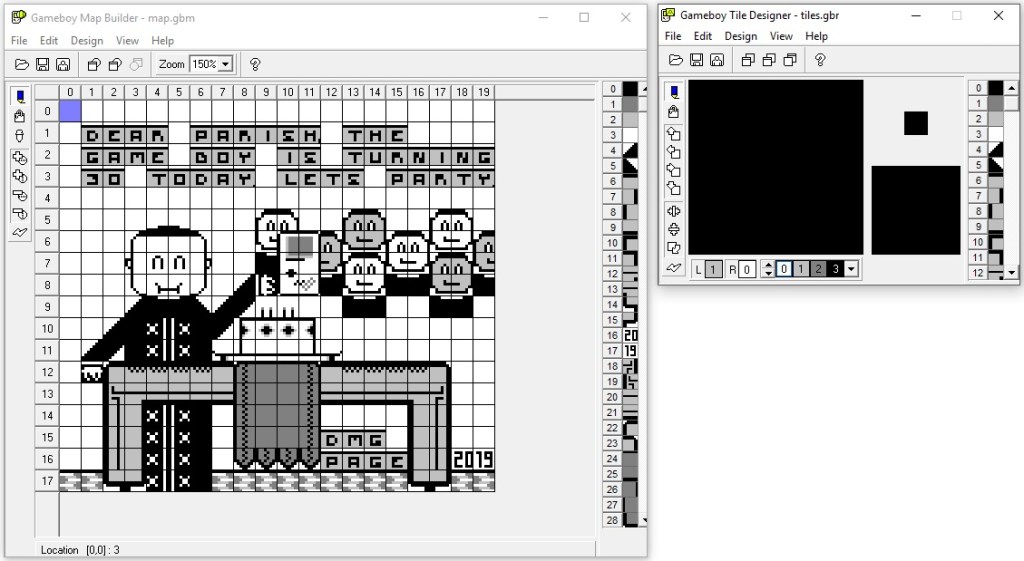Viewport: 1024px width, 561px height.
Task: Select the Dropper tool in Map Builder
Action: pyautogui.click(x=20, y=136)
